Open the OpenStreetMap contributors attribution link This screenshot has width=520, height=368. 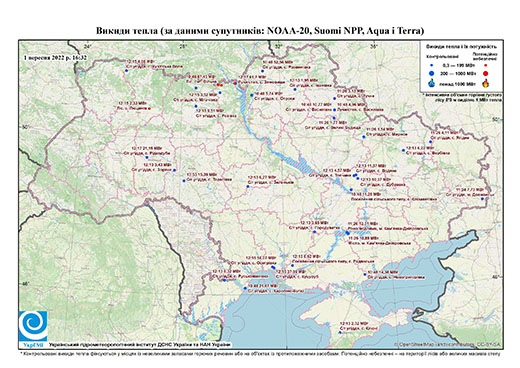447,345
